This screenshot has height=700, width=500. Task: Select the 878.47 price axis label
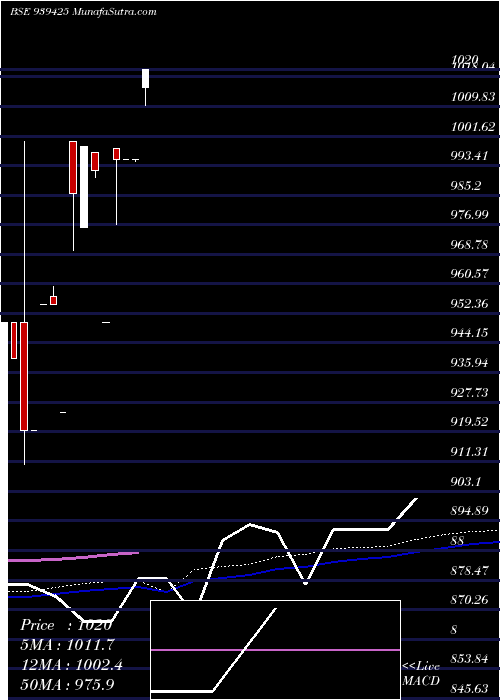point(469,570)
